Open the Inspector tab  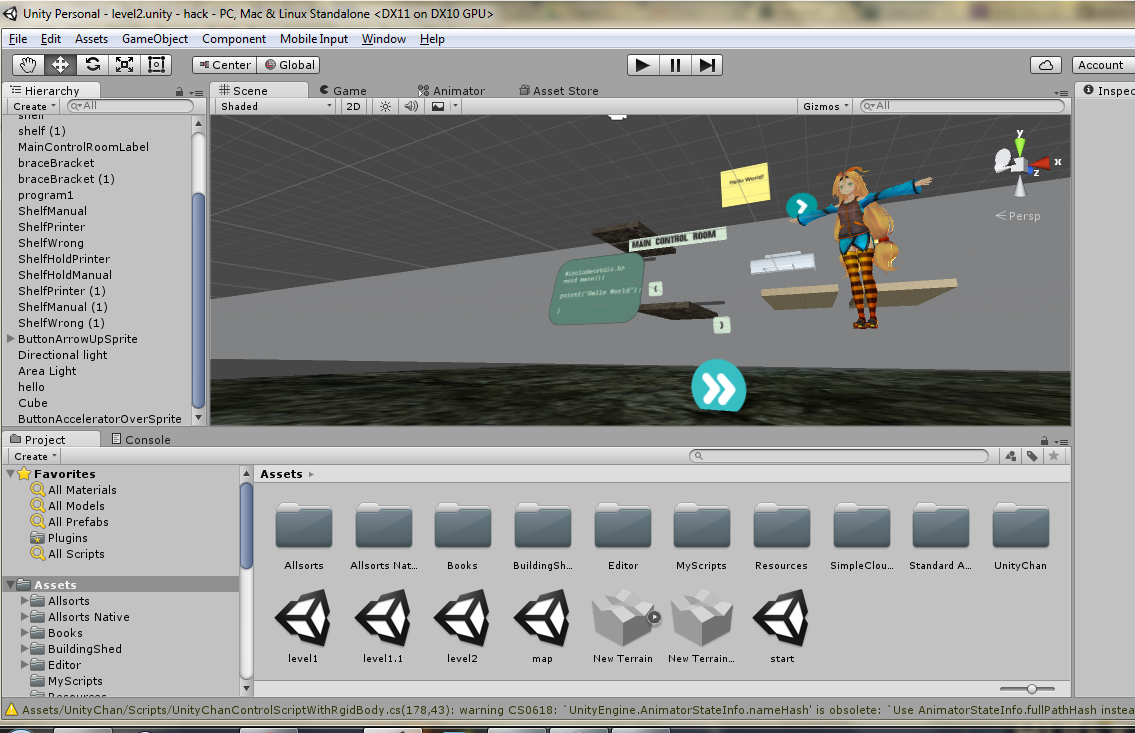click(1106, 90)
